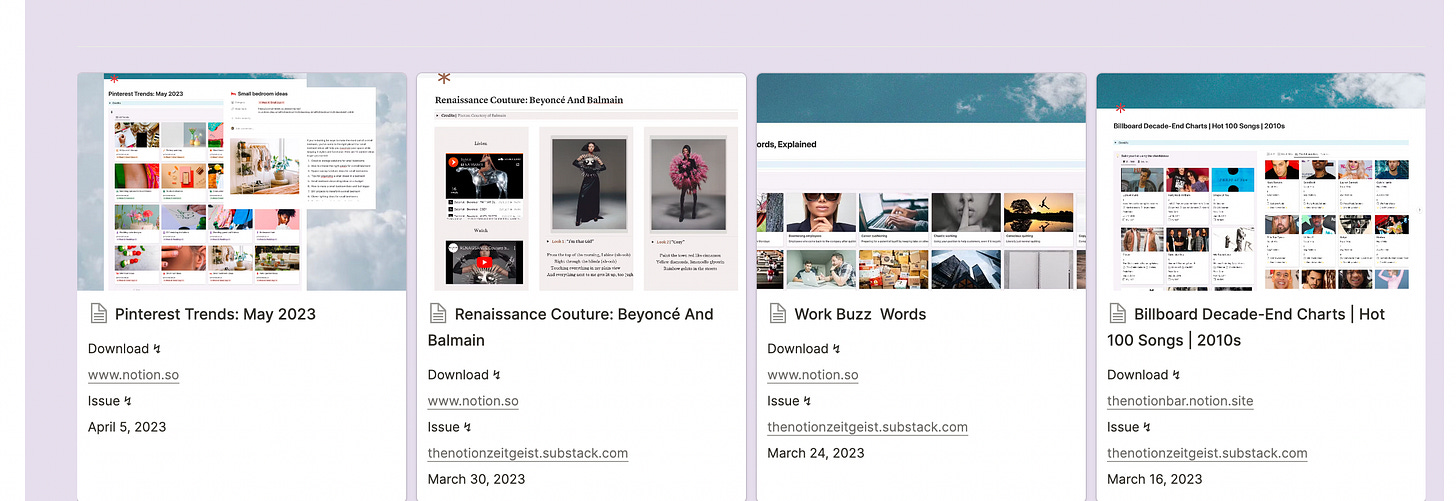The height and width of the screenshot is (501, 1456).
Task: Open the Billboard Decade-End Charts card title
Action: [1246, 327]
